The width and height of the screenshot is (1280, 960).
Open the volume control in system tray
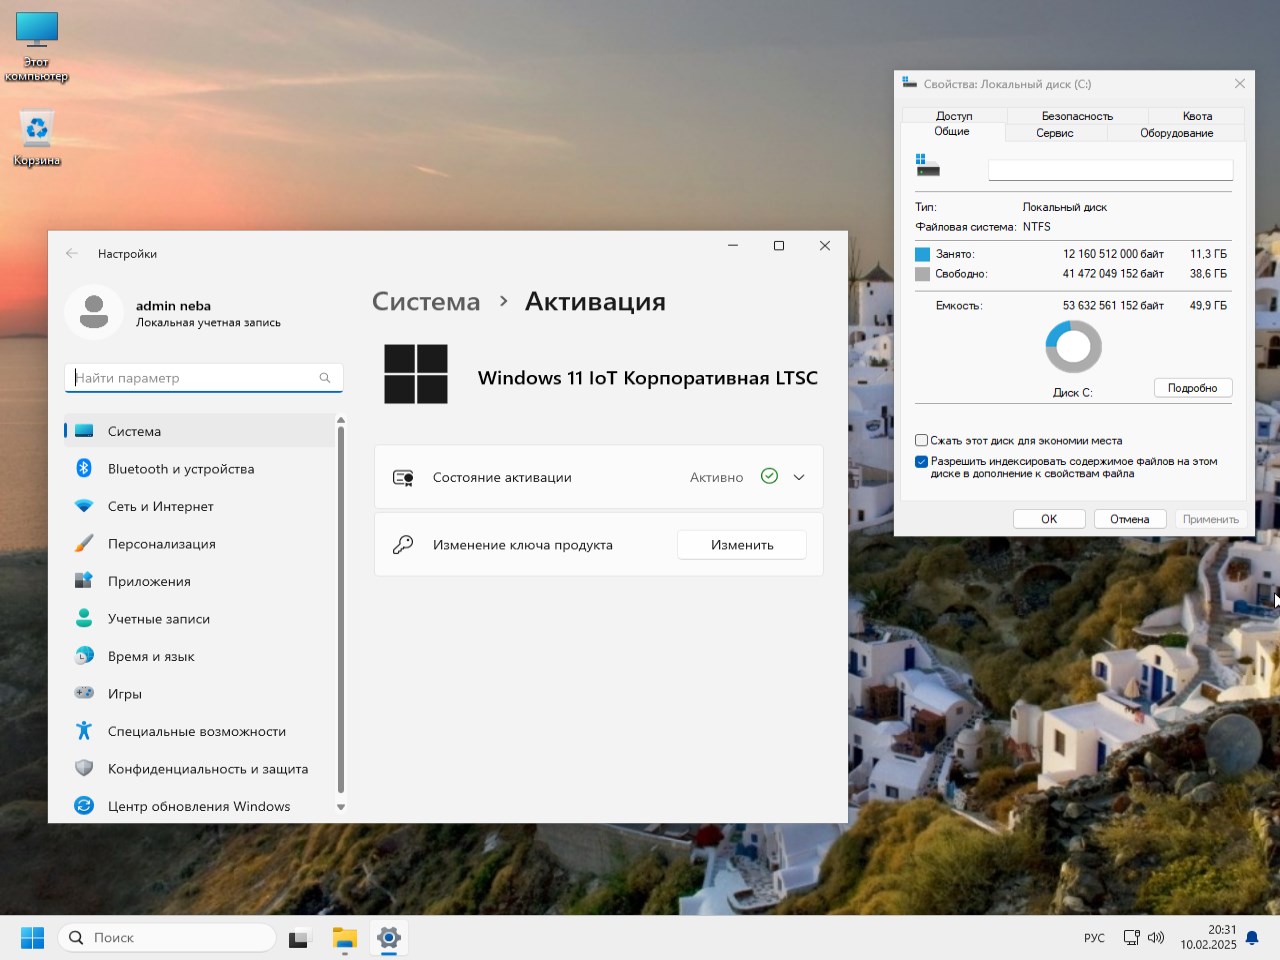coord(1156,938)
